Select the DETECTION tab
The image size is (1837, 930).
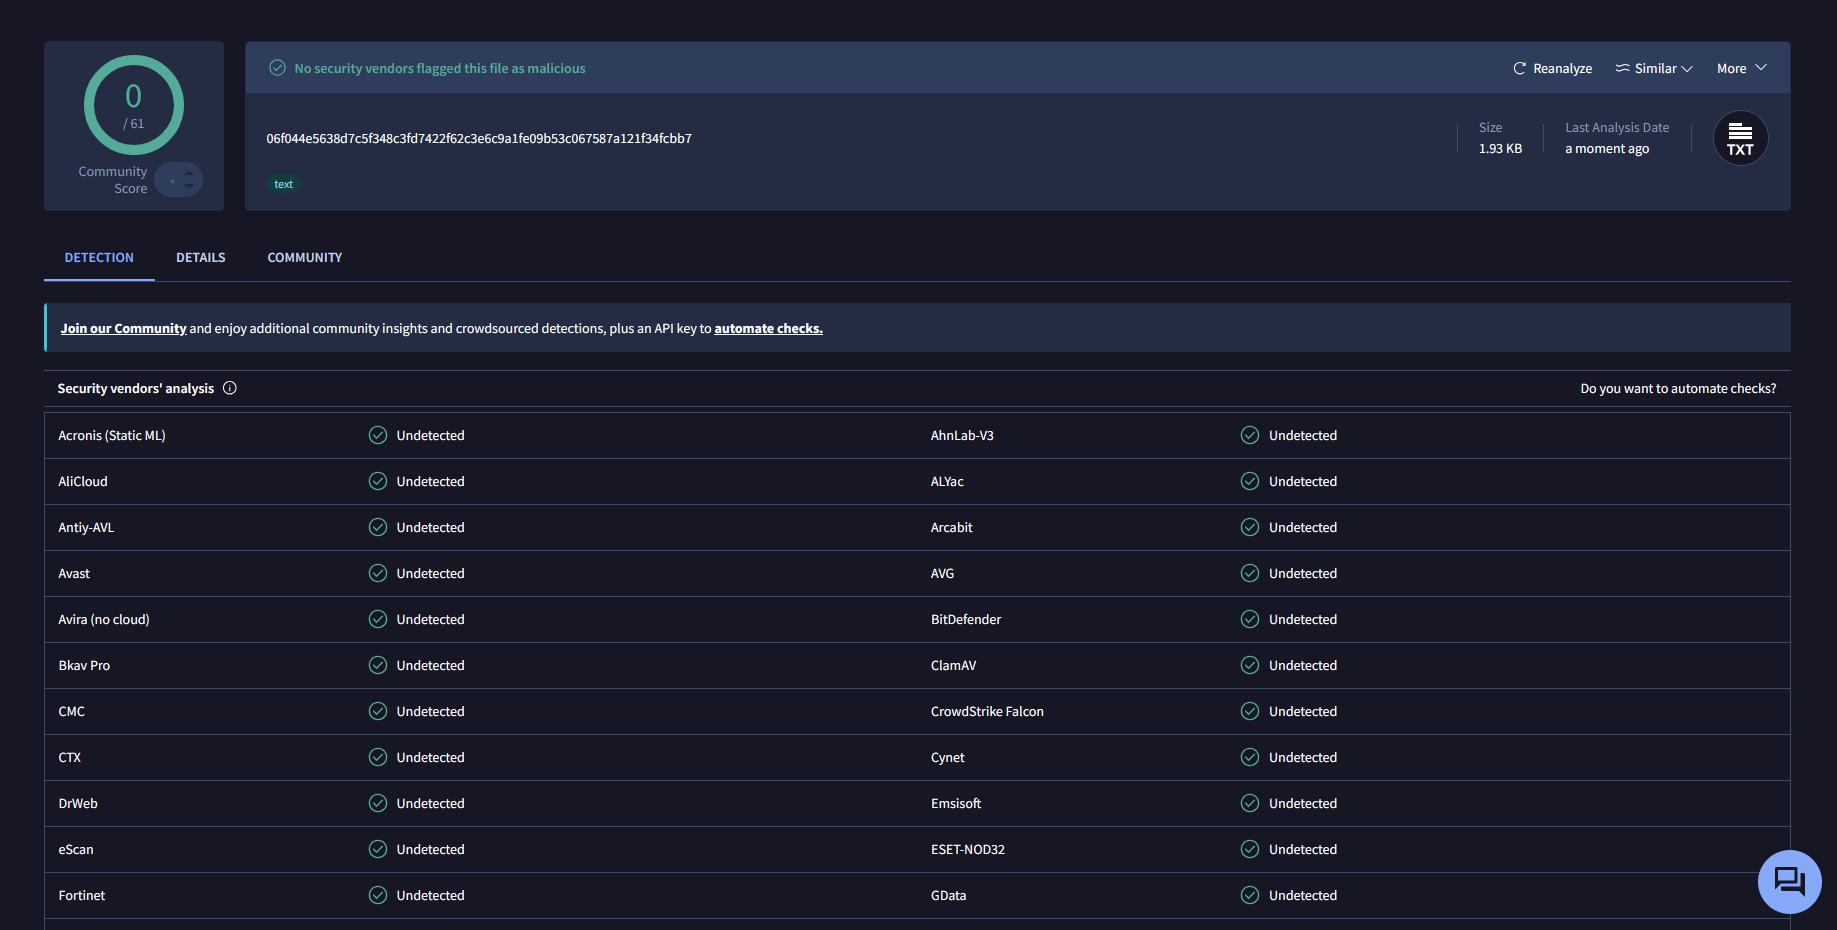tap(99, 257)
